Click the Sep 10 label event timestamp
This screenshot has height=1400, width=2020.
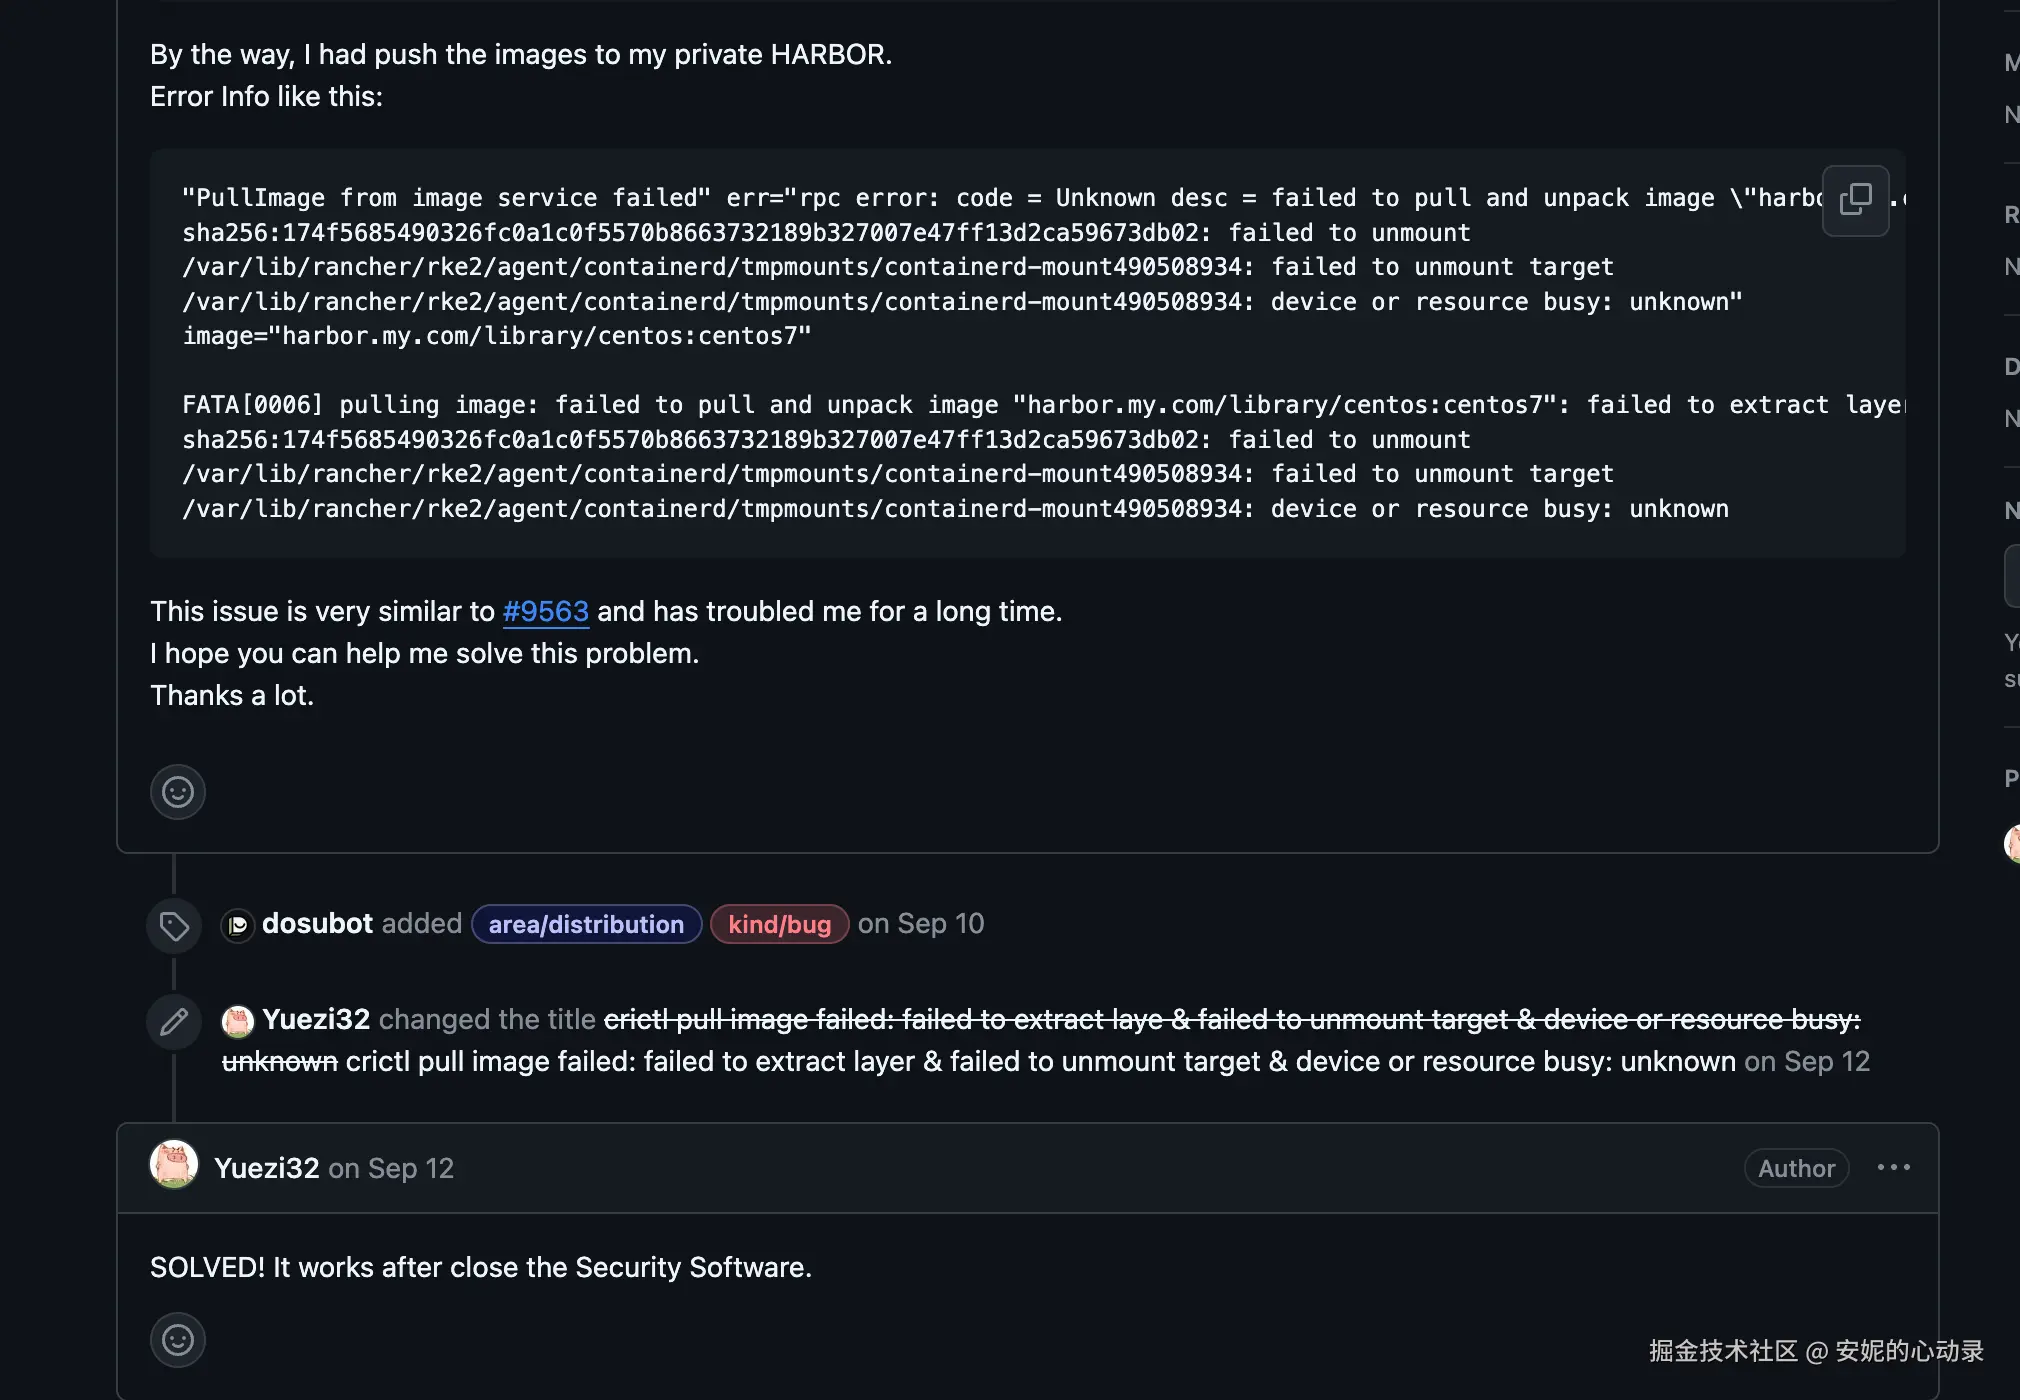click(940, 923)
